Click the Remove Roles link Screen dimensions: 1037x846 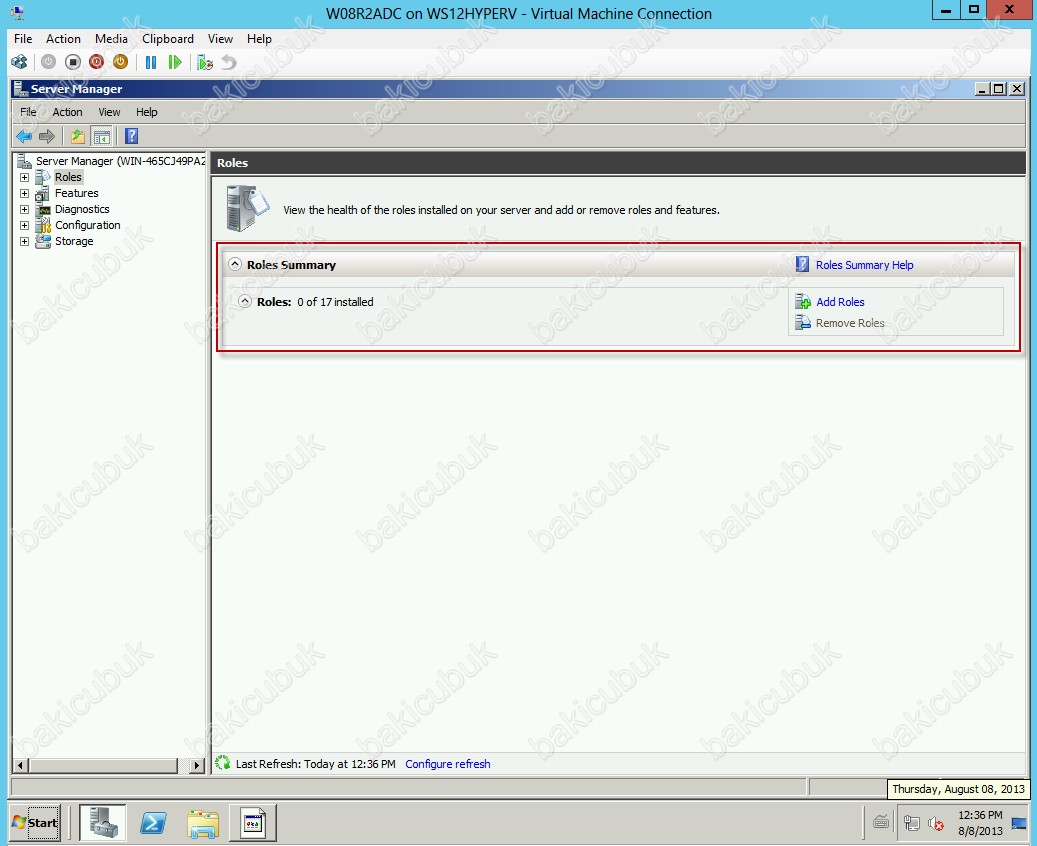(x=850, y=323)
